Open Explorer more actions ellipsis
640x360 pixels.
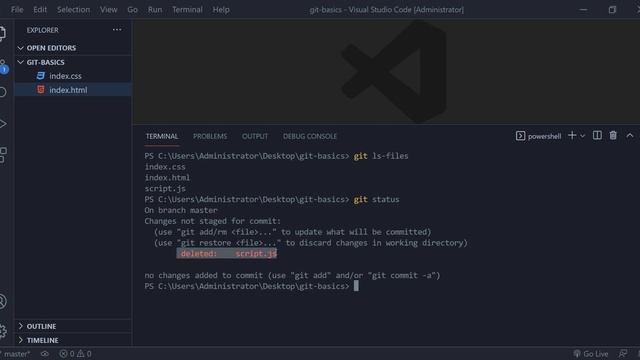[x=117, y=30]
